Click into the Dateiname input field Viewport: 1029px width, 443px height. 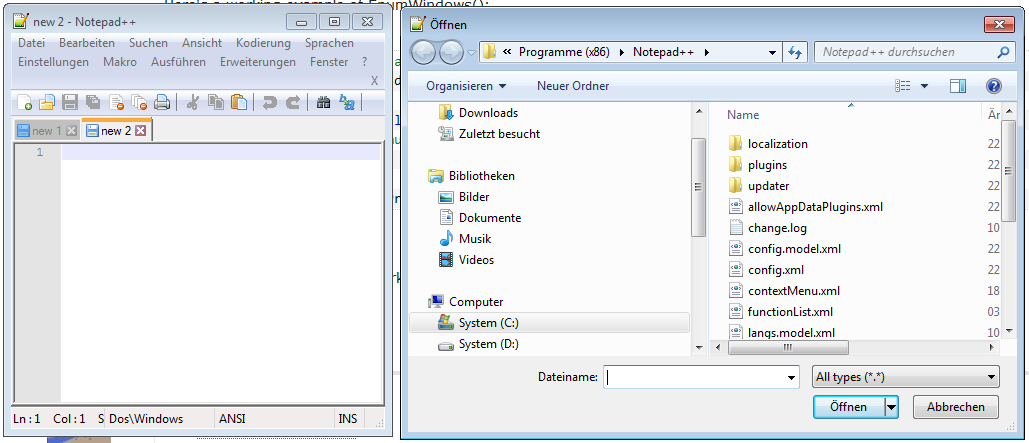pyautogui.click(x=694, y=377)
